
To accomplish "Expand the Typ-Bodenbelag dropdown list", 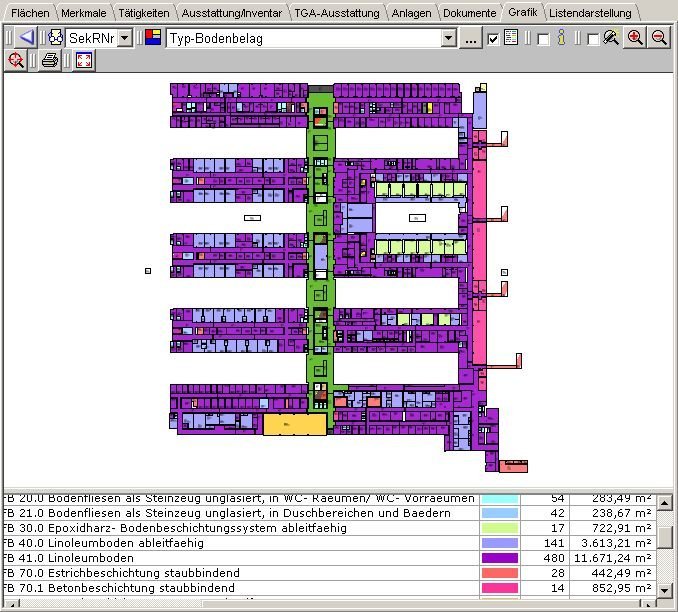I will point(449,38).
